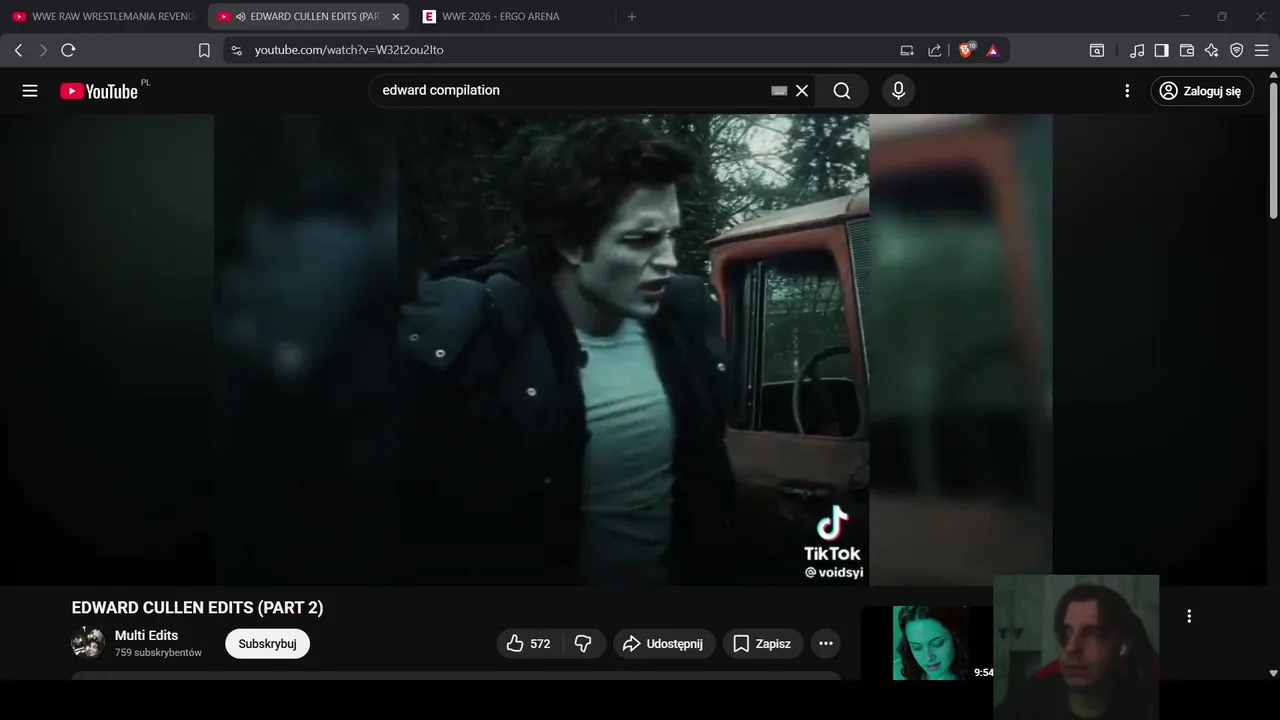Open YouTube settings three-dot menu
1280x720 pixels.
(x=1127, y=91)
